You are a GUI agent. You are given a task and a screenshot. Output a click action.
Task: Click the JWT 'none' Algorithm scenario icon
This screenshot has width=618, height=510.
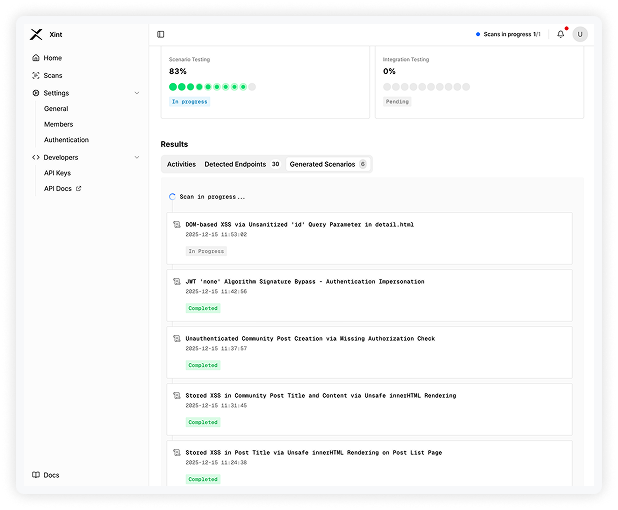point(177,281)
